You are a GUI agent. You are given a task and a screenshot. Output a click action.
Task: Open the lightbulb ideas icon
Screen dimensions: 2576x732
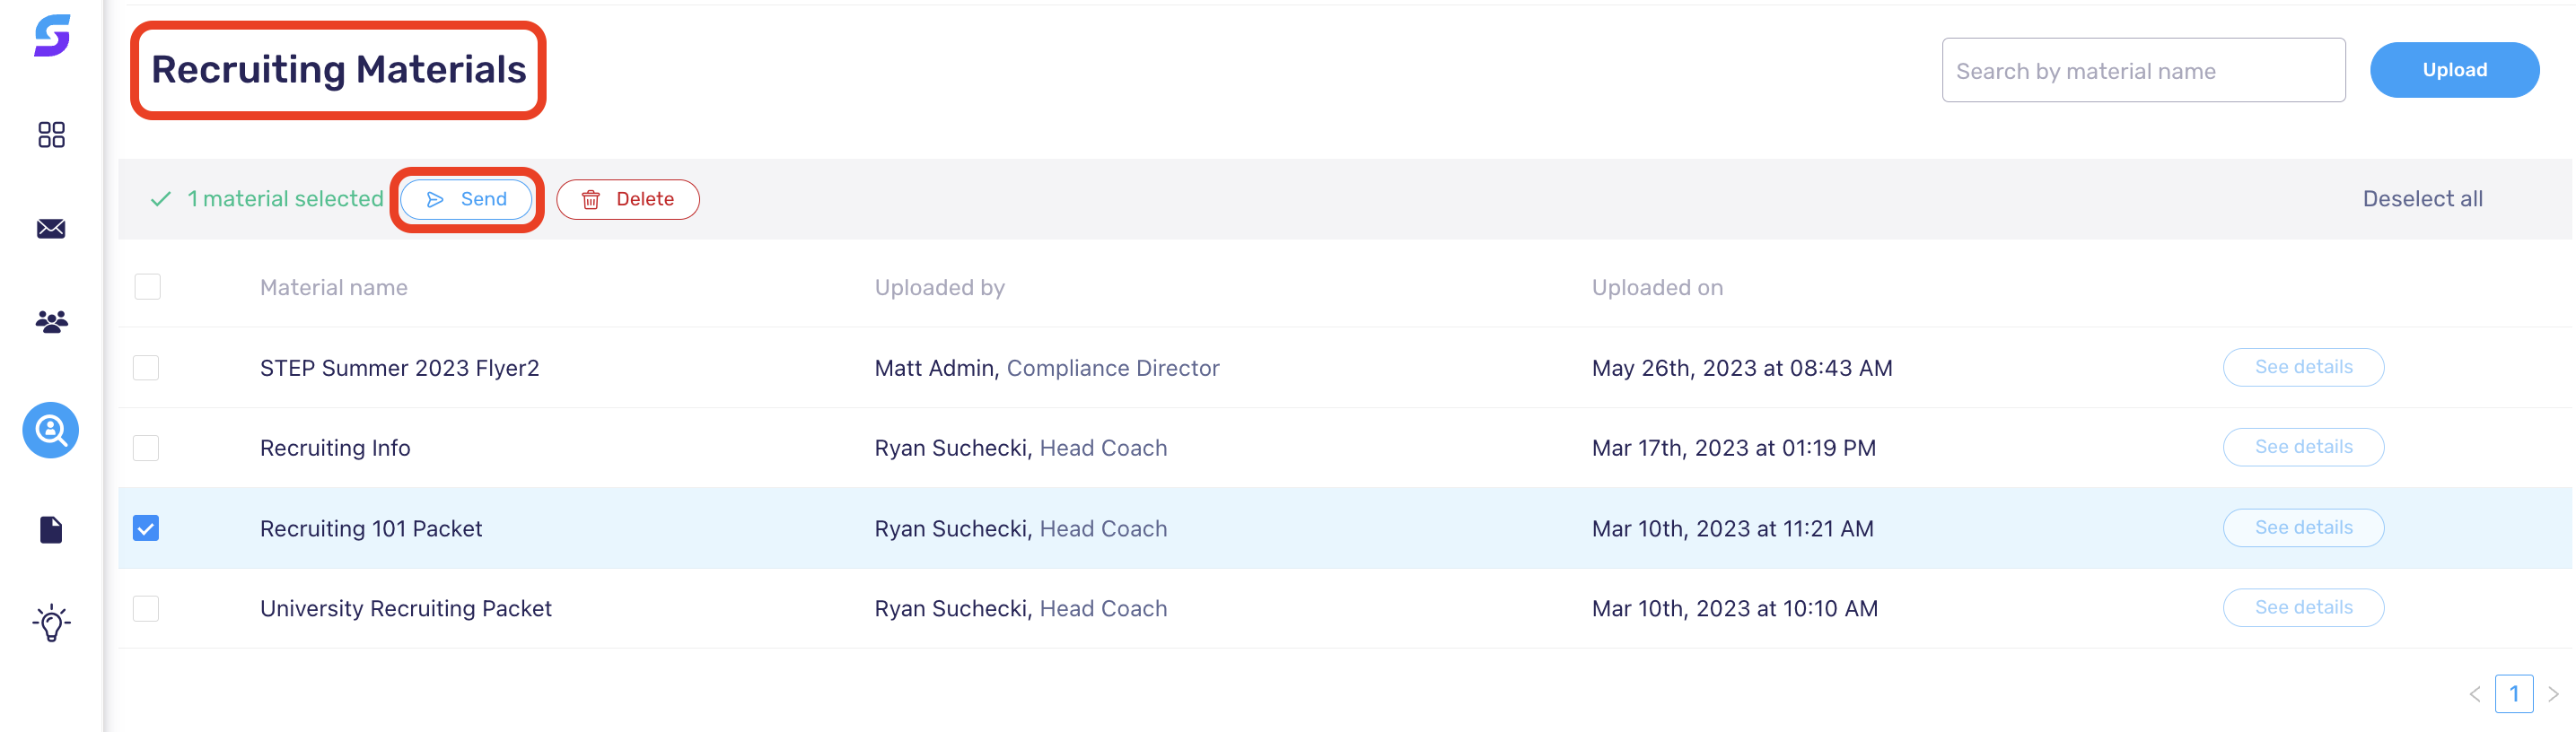click(x=51, y=623)
